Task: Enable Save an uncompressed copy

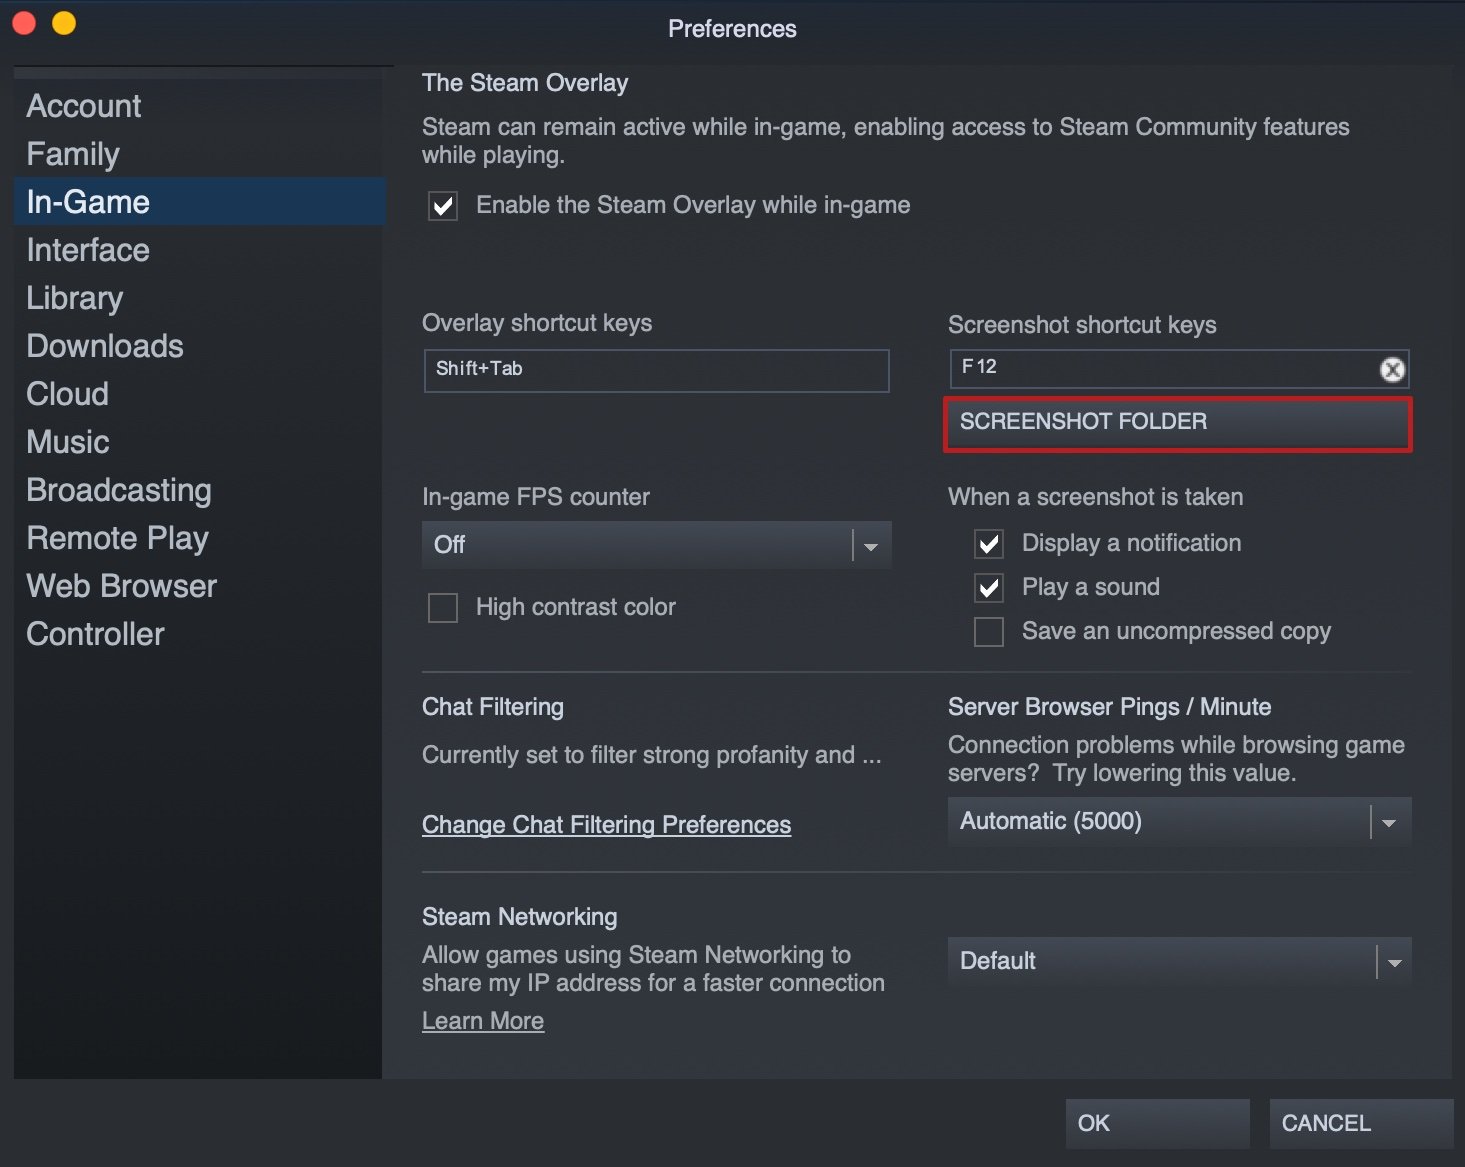Action: (x=988, y=631)
